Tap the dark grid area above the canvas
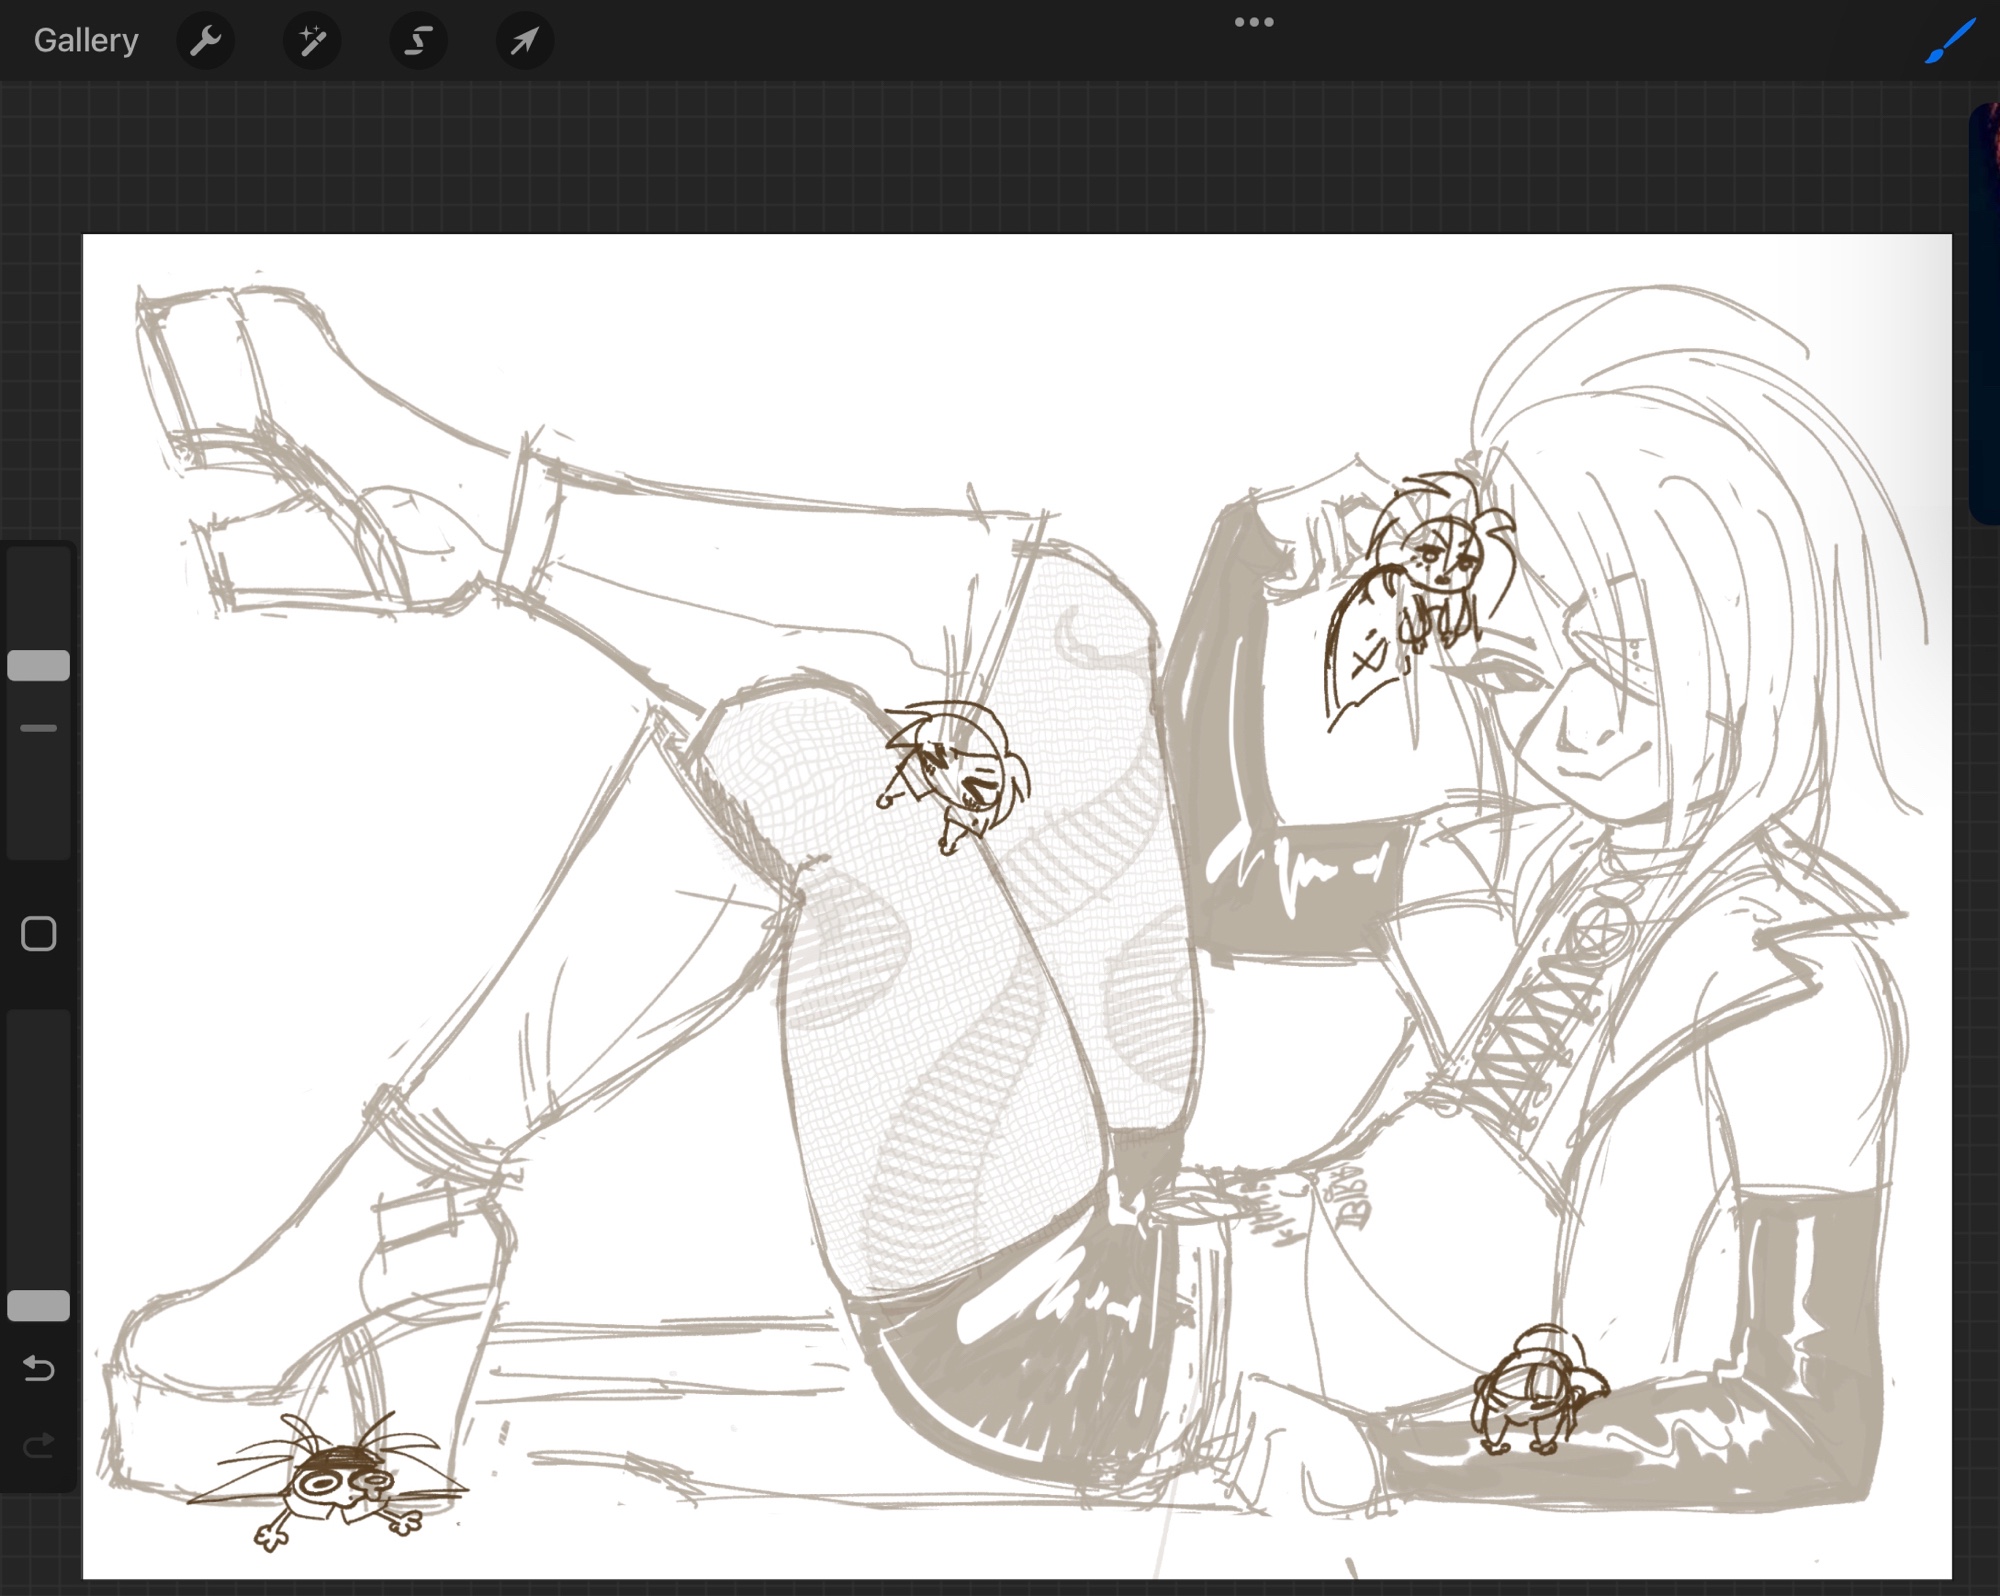 (x=1000, y=160)
